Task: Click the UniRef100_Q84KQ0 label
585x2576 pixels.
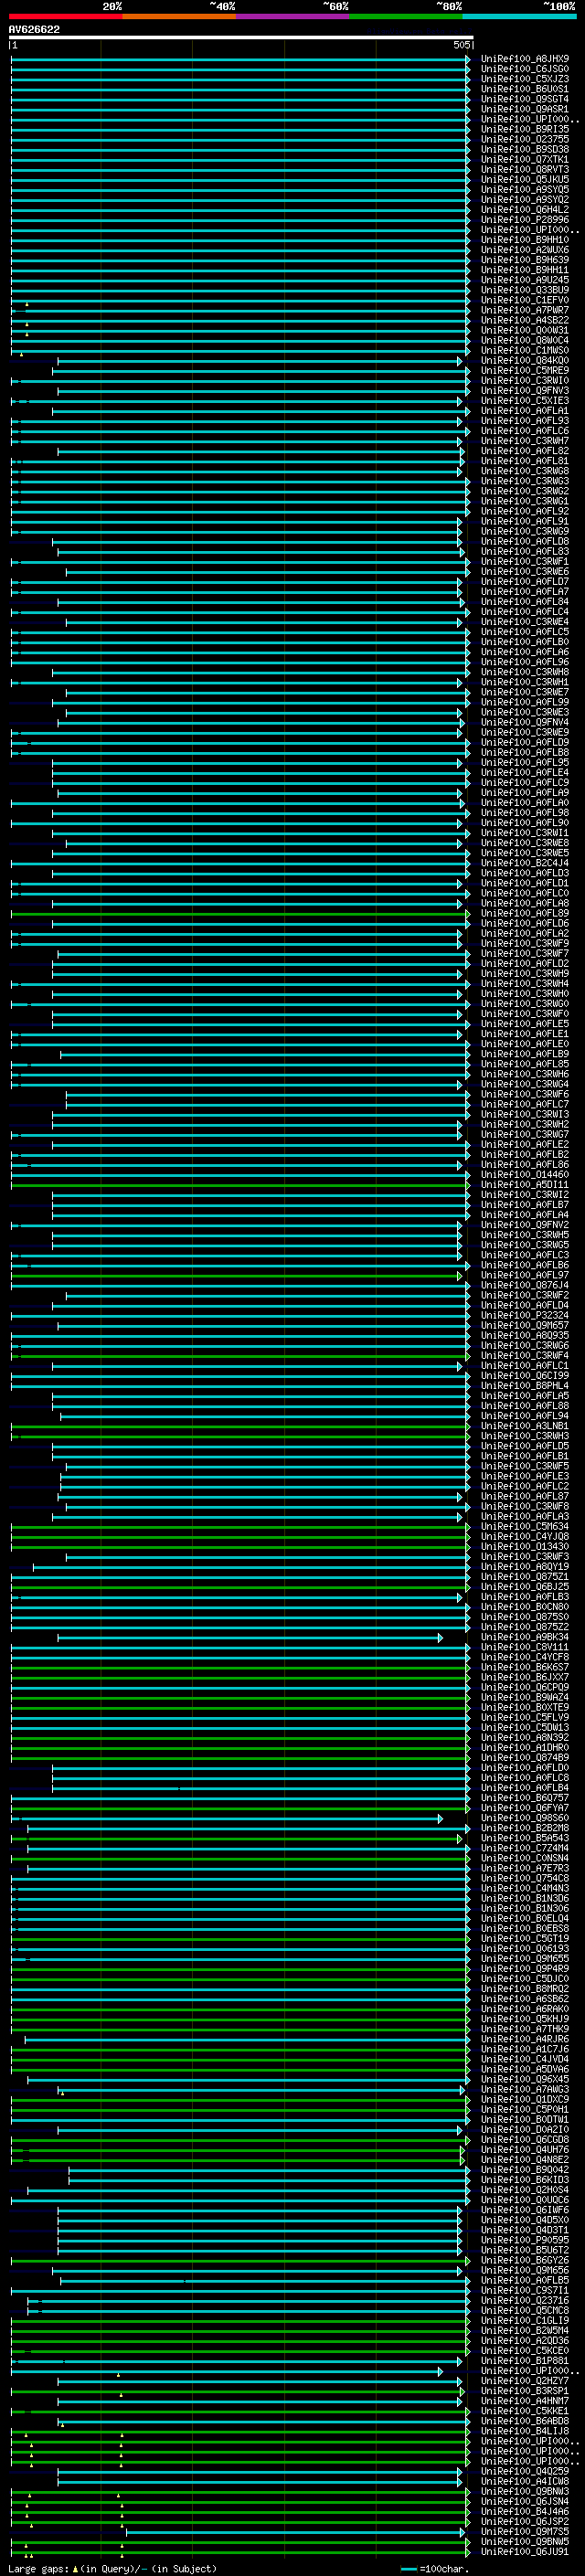Action: pyautogui.click(x=525, y=360)
